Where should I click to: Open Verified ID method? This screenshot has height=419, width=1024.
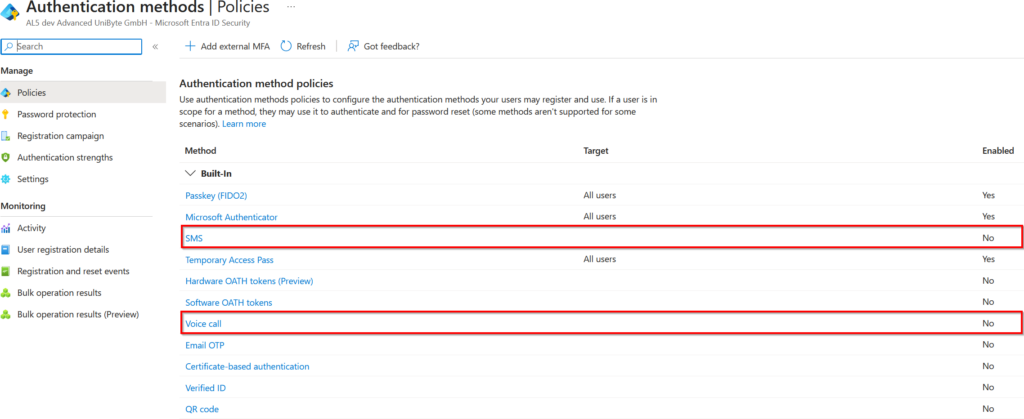206,388
